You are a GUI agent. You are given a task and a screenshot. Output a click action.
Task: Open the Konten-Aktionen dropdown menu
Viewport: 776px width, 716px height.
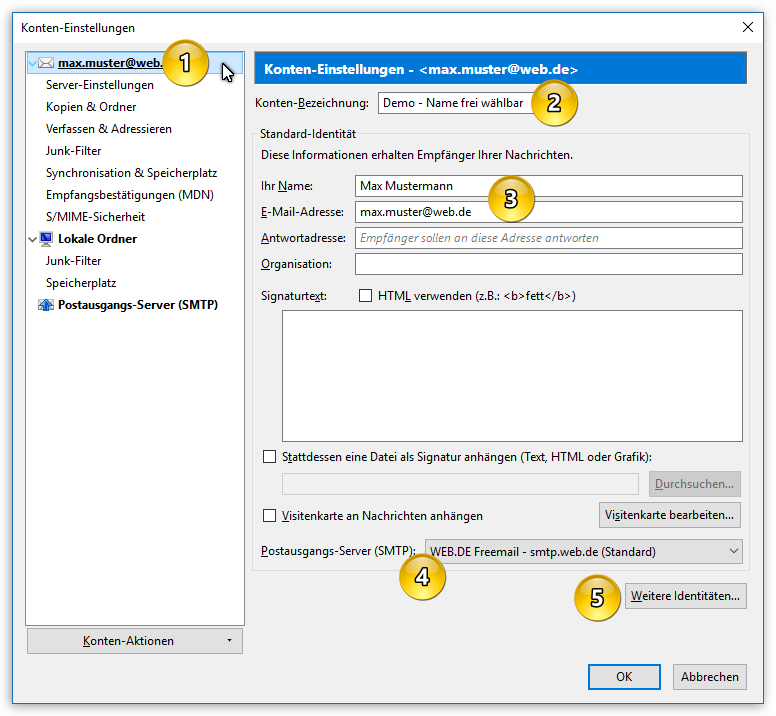pyautogui.click(x=135, y=641)
